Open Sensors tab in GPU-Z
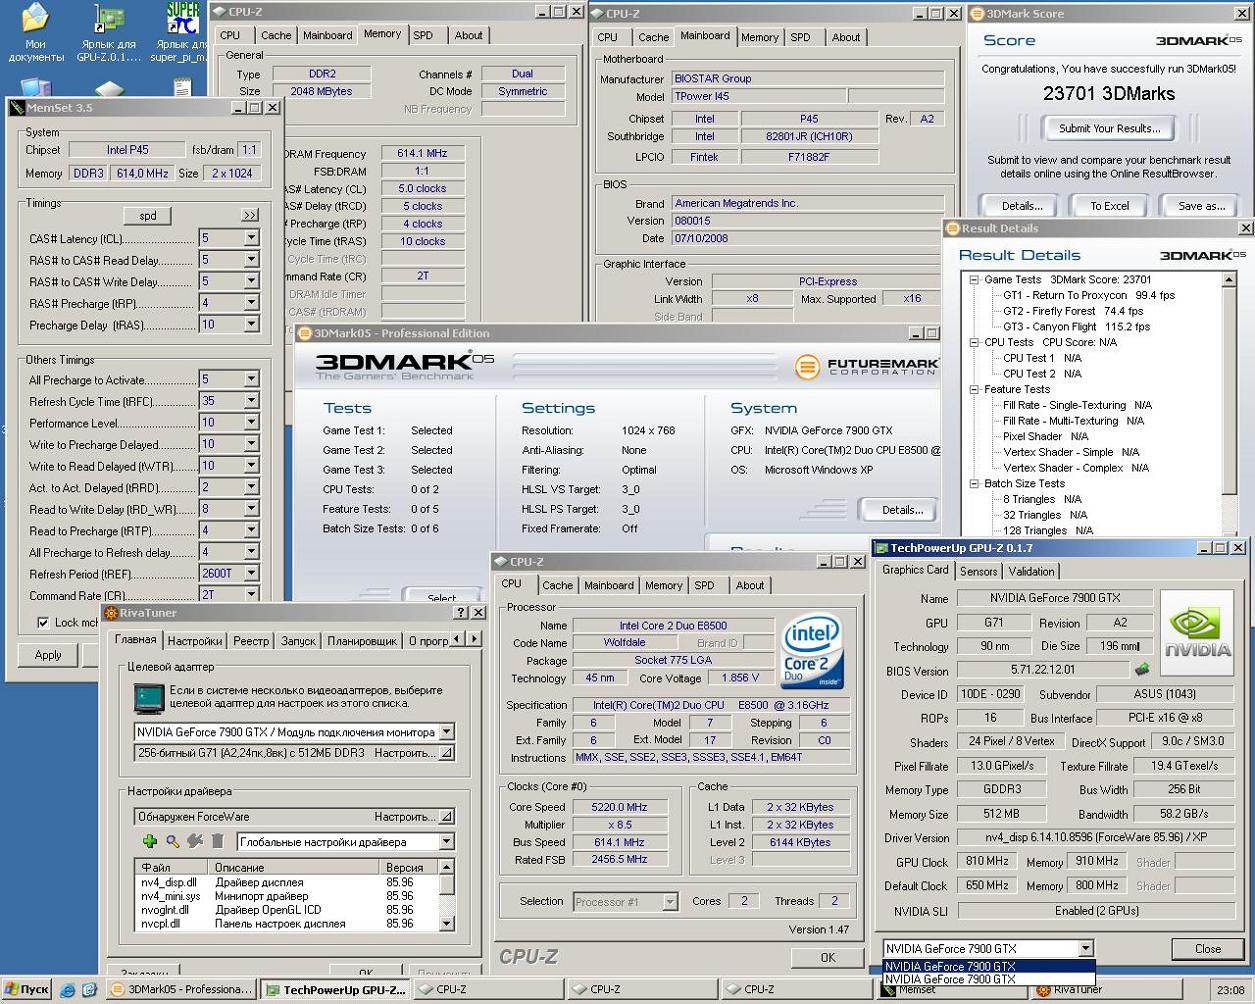The height and width of the screenshot is (1004, 1255). click(978, 571)
